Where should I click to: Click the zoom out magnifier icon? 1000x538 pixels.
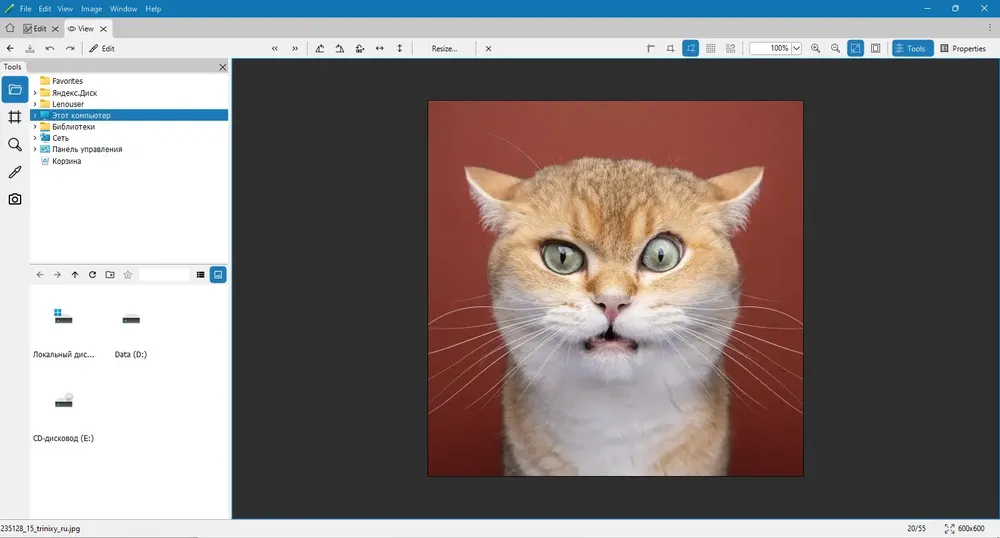(x=835, y=48)
